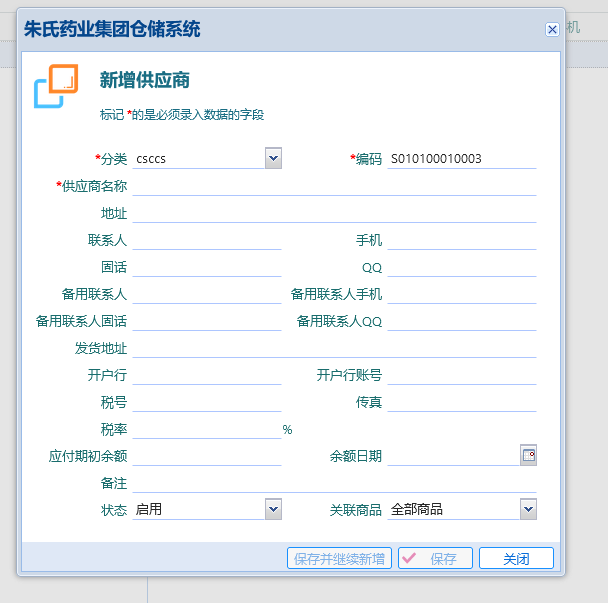The width and height of the screenshot is (608, 603).
Task: Select the 开户行账号 input field
Action: (x=461, y=375)
